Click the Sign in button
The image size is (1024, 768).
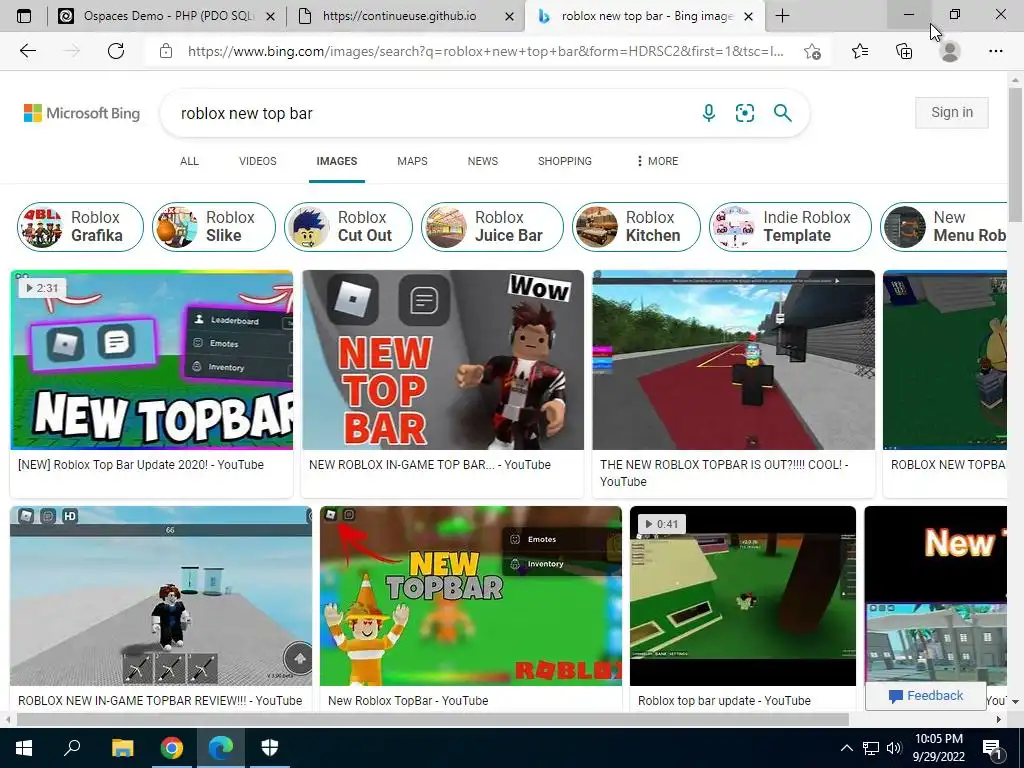pos(952,112)
